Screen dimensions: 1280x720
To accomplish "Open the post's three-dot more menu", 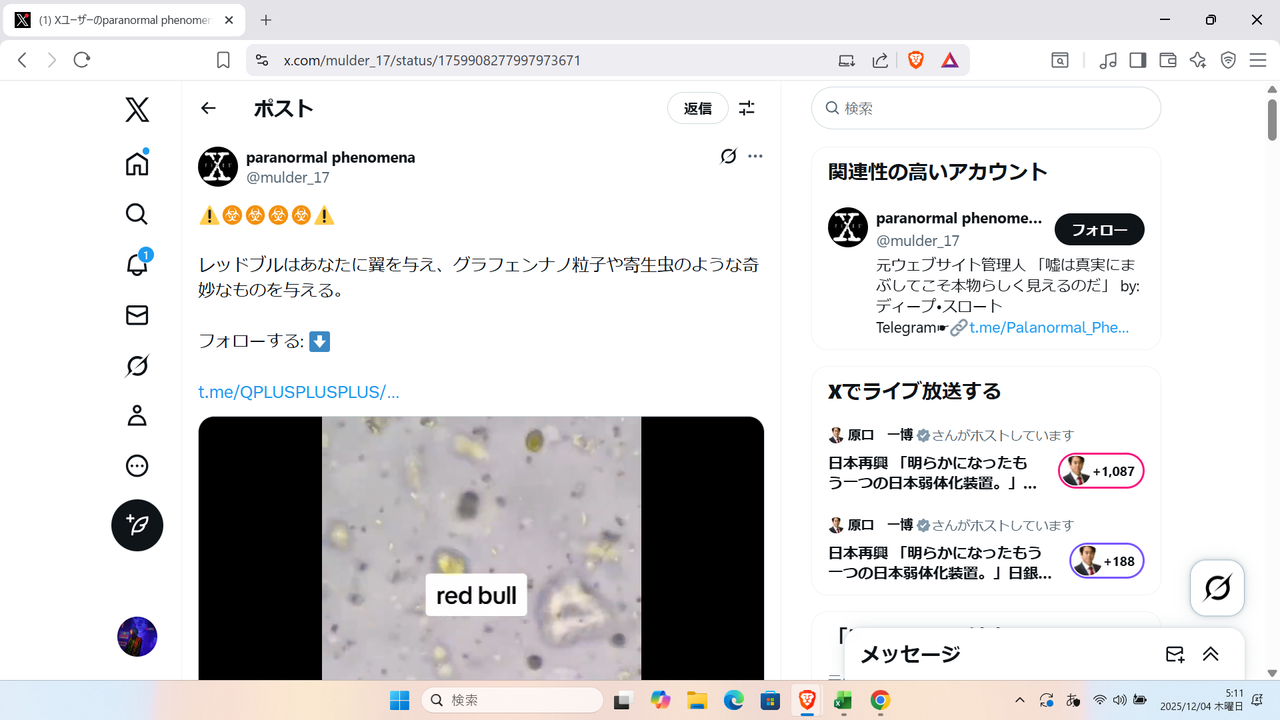I will point(755,156).
